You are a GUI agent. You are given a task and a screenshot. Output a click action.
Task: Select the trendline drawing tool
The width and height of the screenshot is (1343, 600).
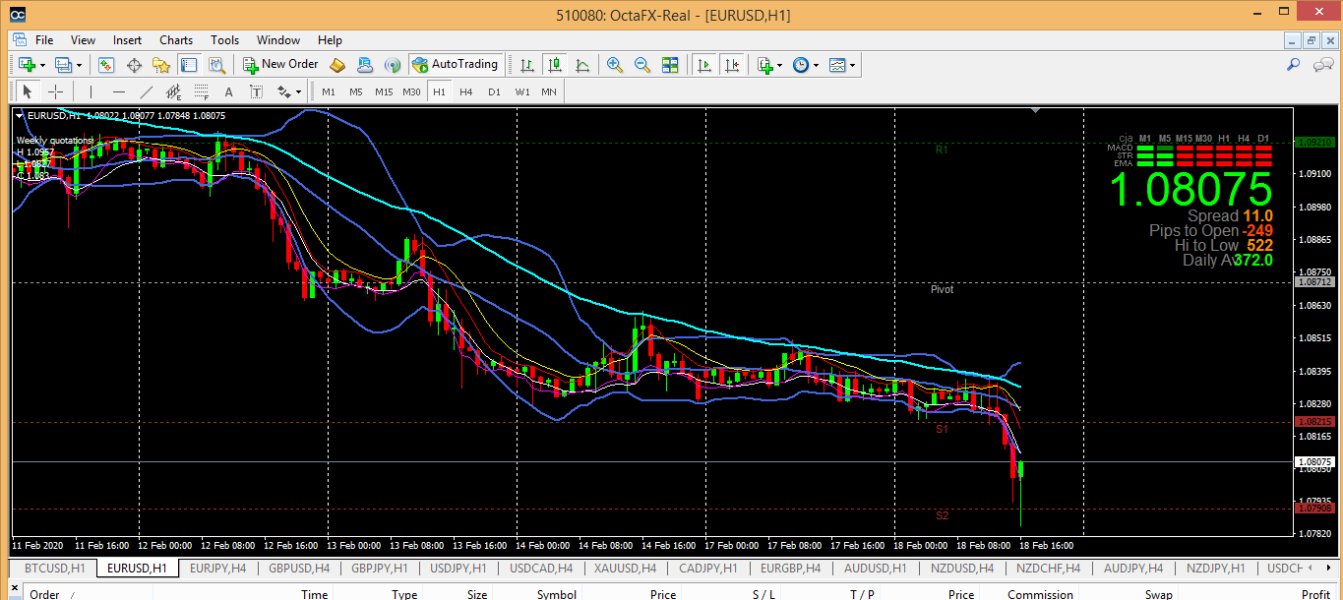pos(147,92)
